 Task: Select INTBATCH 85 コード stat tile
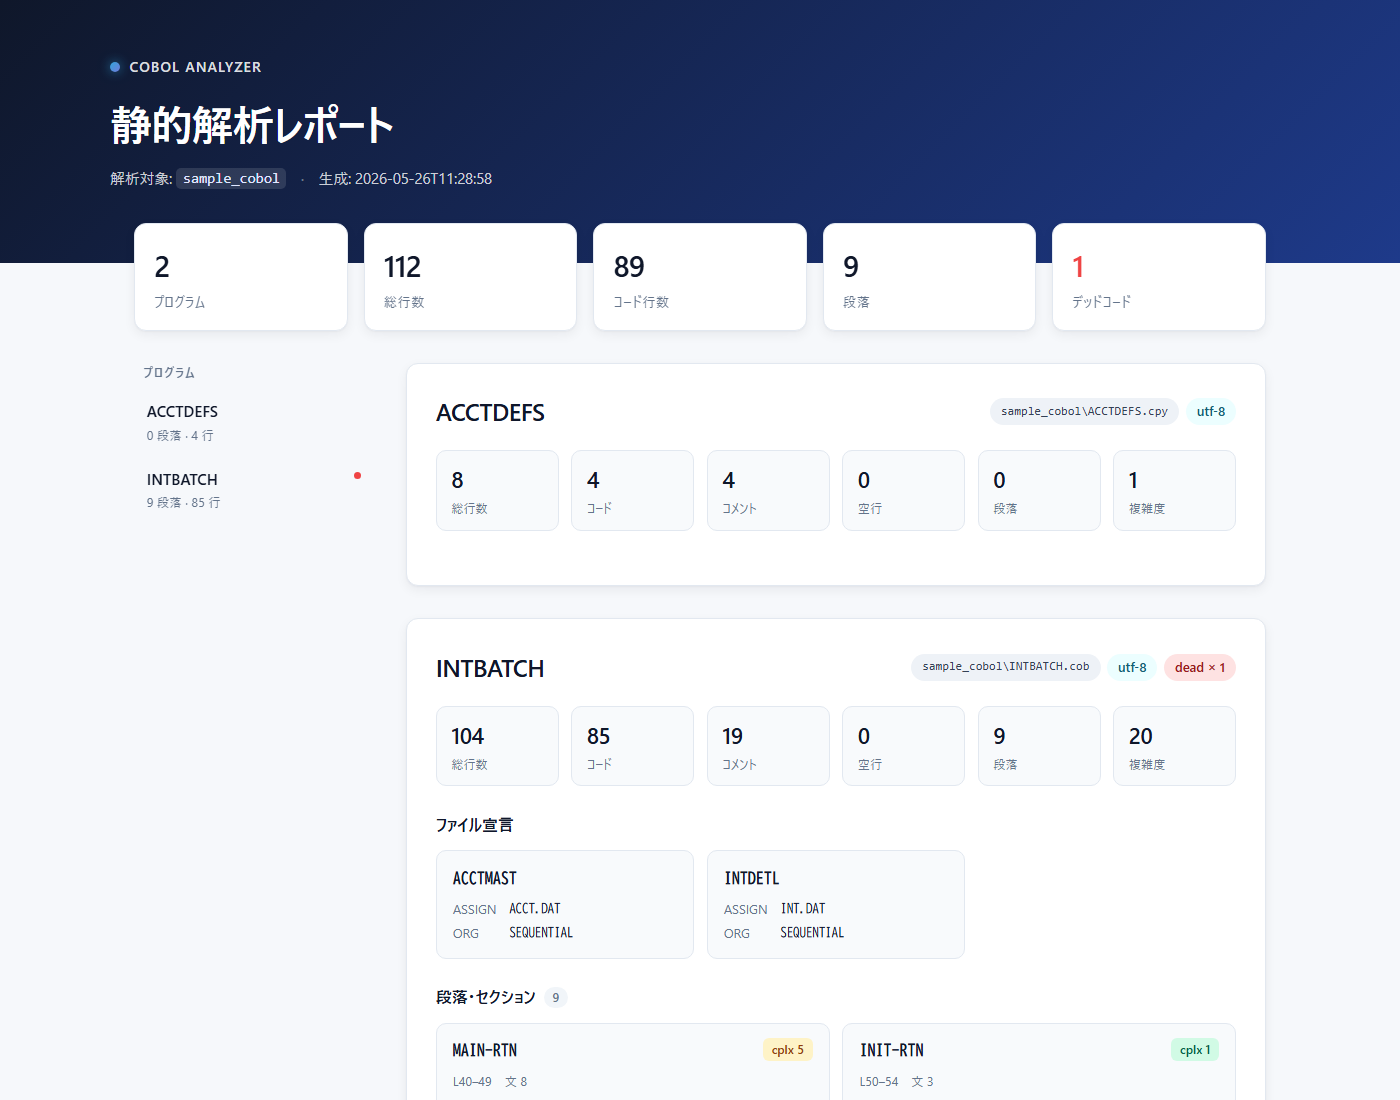[x=632, y=746]
